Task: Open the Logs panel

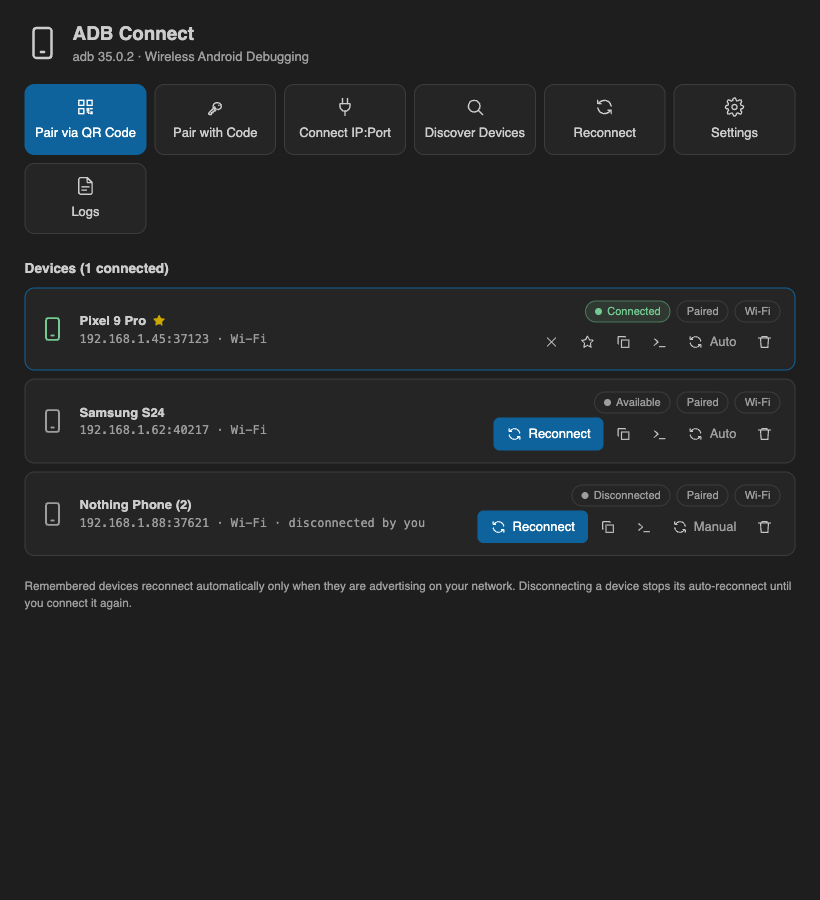Action: tap(86, 199)
